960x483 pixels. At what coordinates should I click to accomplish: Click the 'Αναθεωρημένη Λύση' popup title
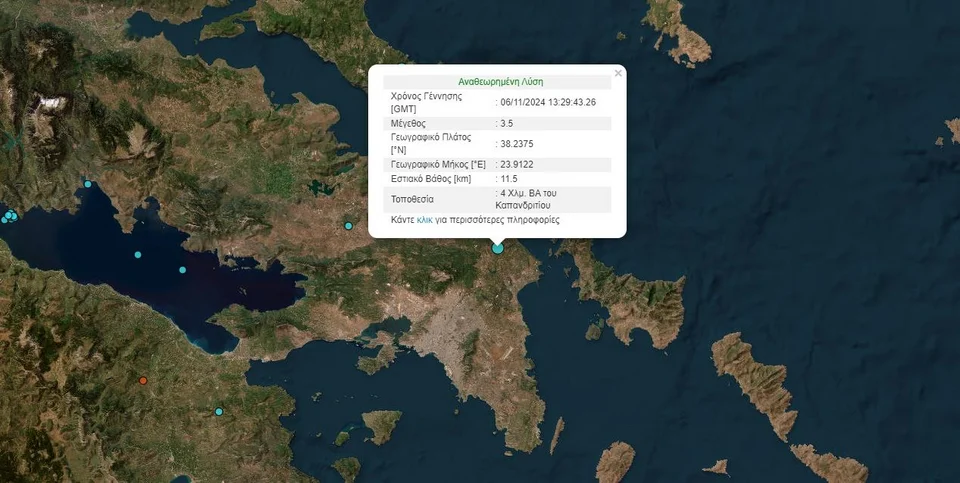[500, 82]
